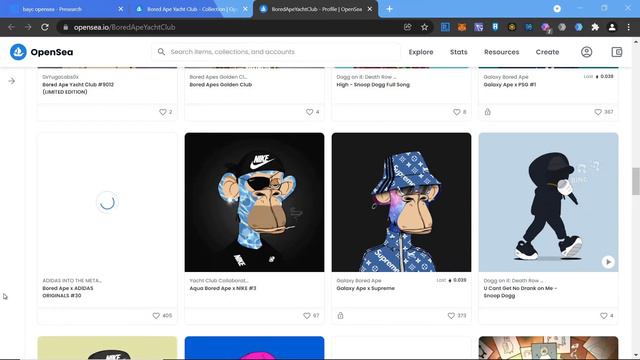The image size is (640, 360).
Task: Click the MetaMask fox extension icon
Action: point(462,27)
